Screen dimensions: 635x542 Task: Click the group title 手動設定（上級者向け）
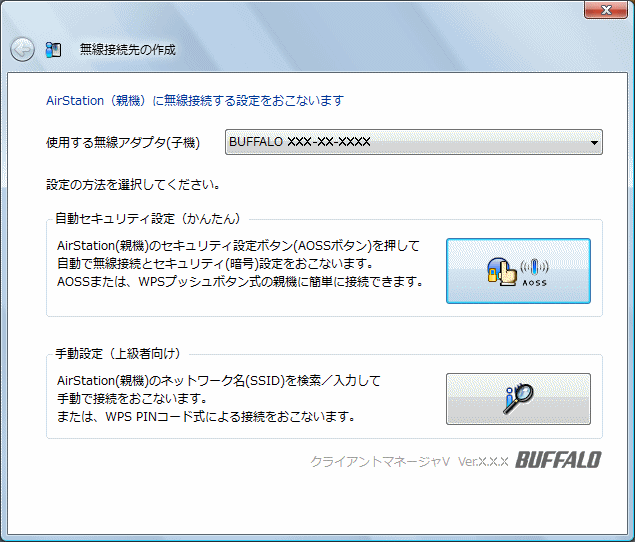(x=118, y=354)
